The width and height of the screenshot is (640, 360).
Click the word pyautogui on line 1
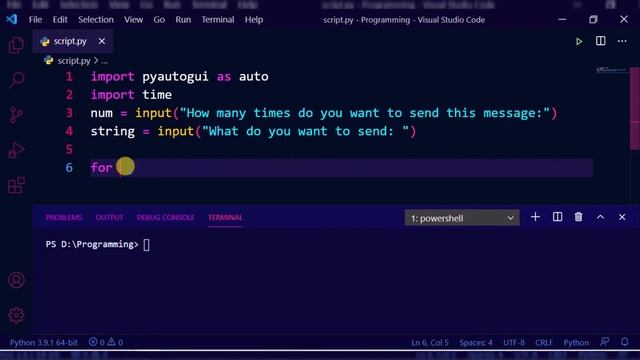(175, 77)
